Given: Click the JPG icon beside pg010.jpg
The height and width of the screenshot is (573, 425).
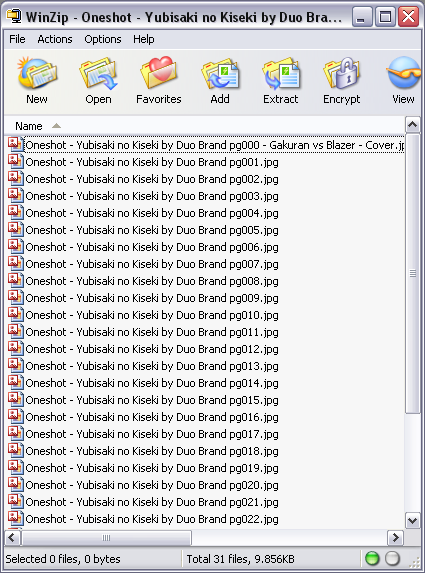Looking at the screenshot, I should click(x=16, y=315).
